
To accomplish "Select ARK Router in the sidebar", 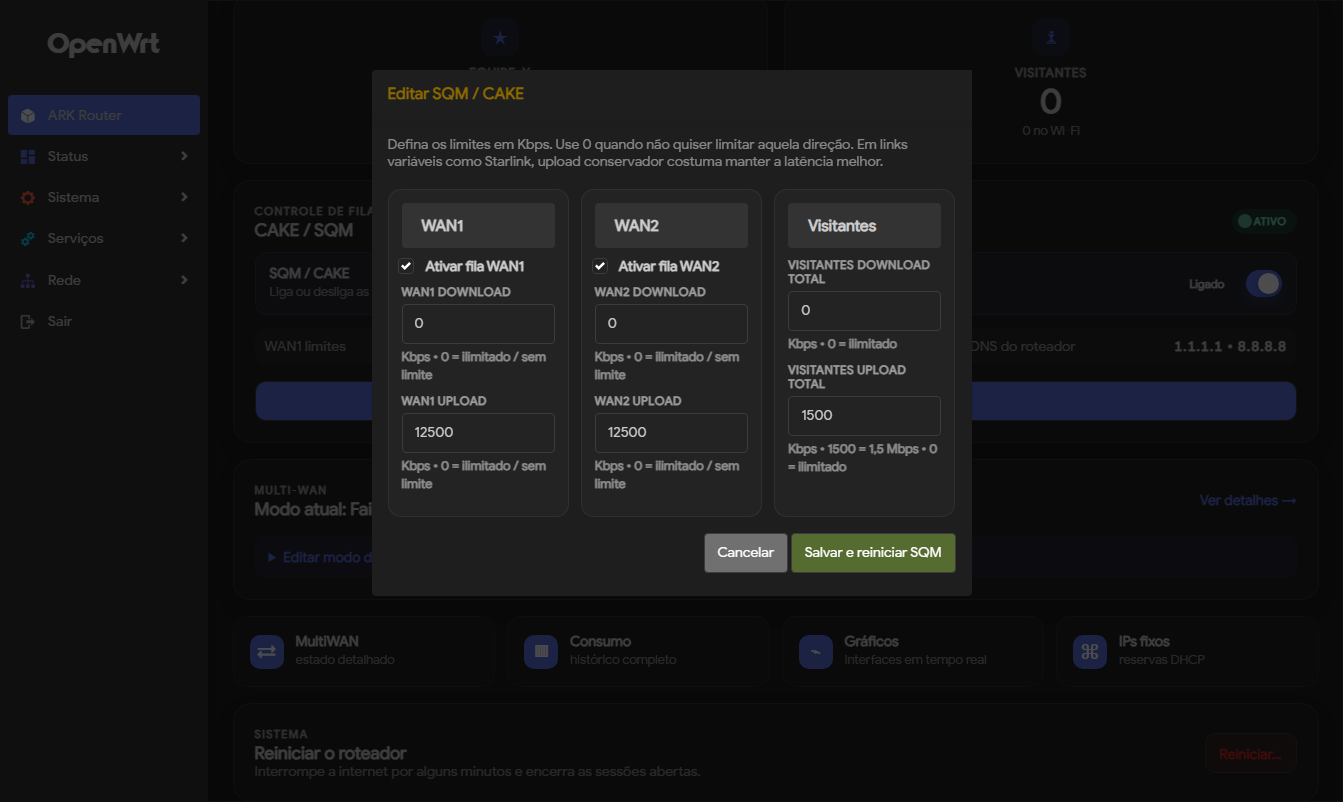I will tap(104, 115).
